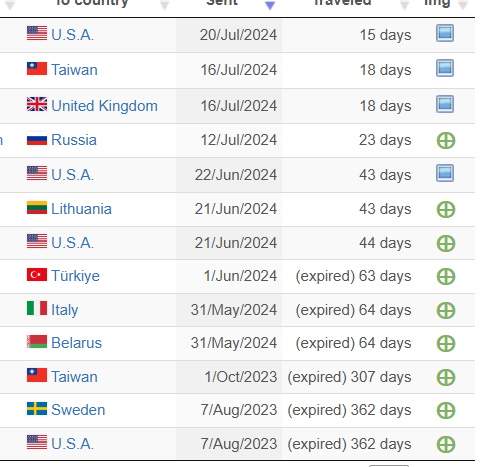Screen dimensions: 485x467
Task: Open image icon for 22/Jun/2024 U.S.A. card
Action: coord(445,173)
